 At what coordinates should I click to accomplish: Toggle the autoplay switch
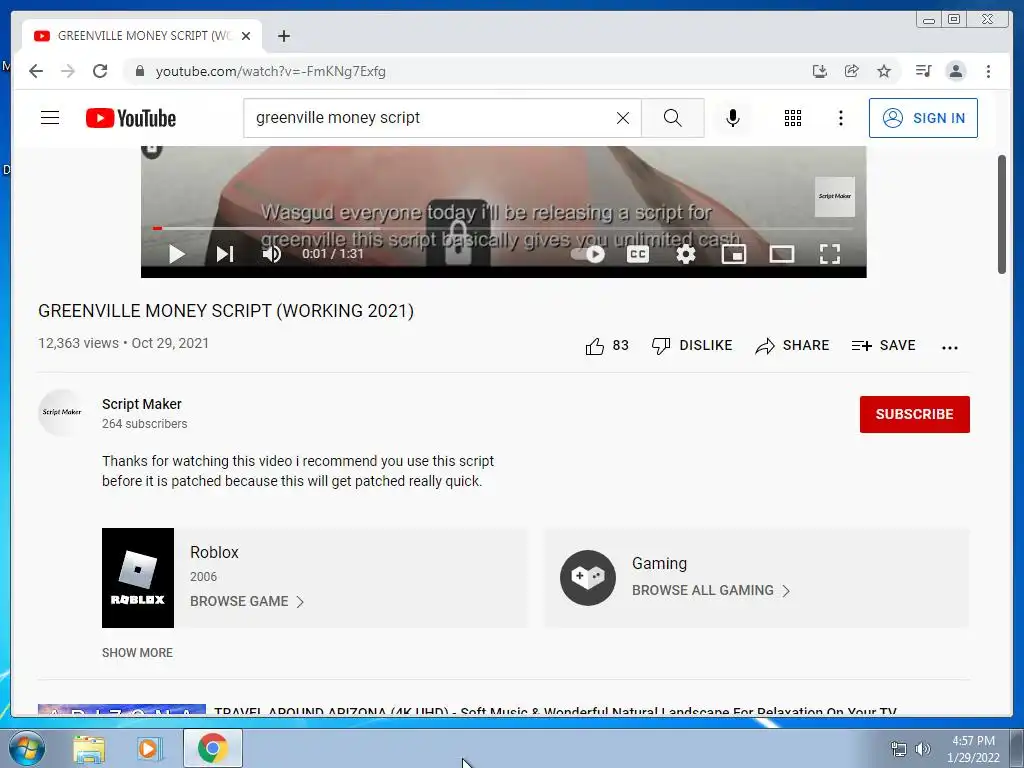pyautogui.click(x=588, y=253)
